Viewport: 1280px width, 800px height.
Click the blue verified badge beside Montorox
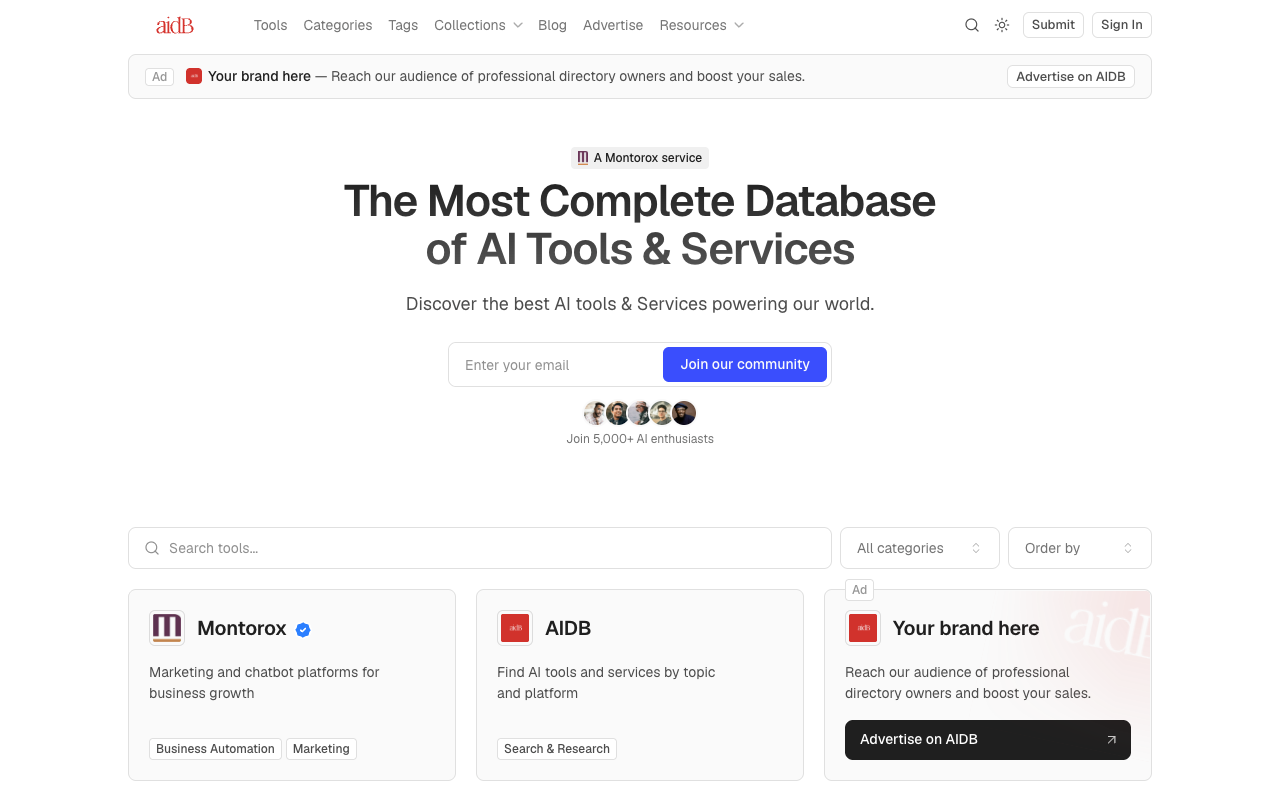click(303, 629)
